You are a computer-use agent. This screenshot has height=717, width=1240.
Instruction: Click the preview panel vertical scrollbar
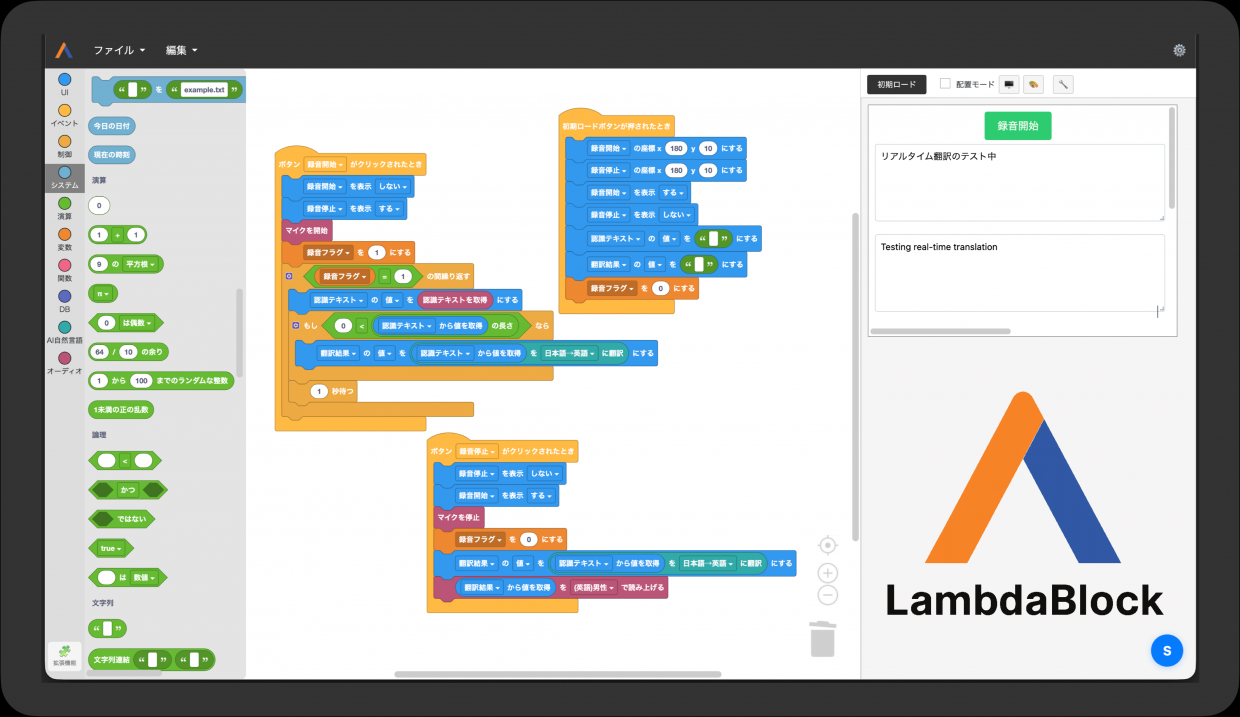(x=1172, y=158)
